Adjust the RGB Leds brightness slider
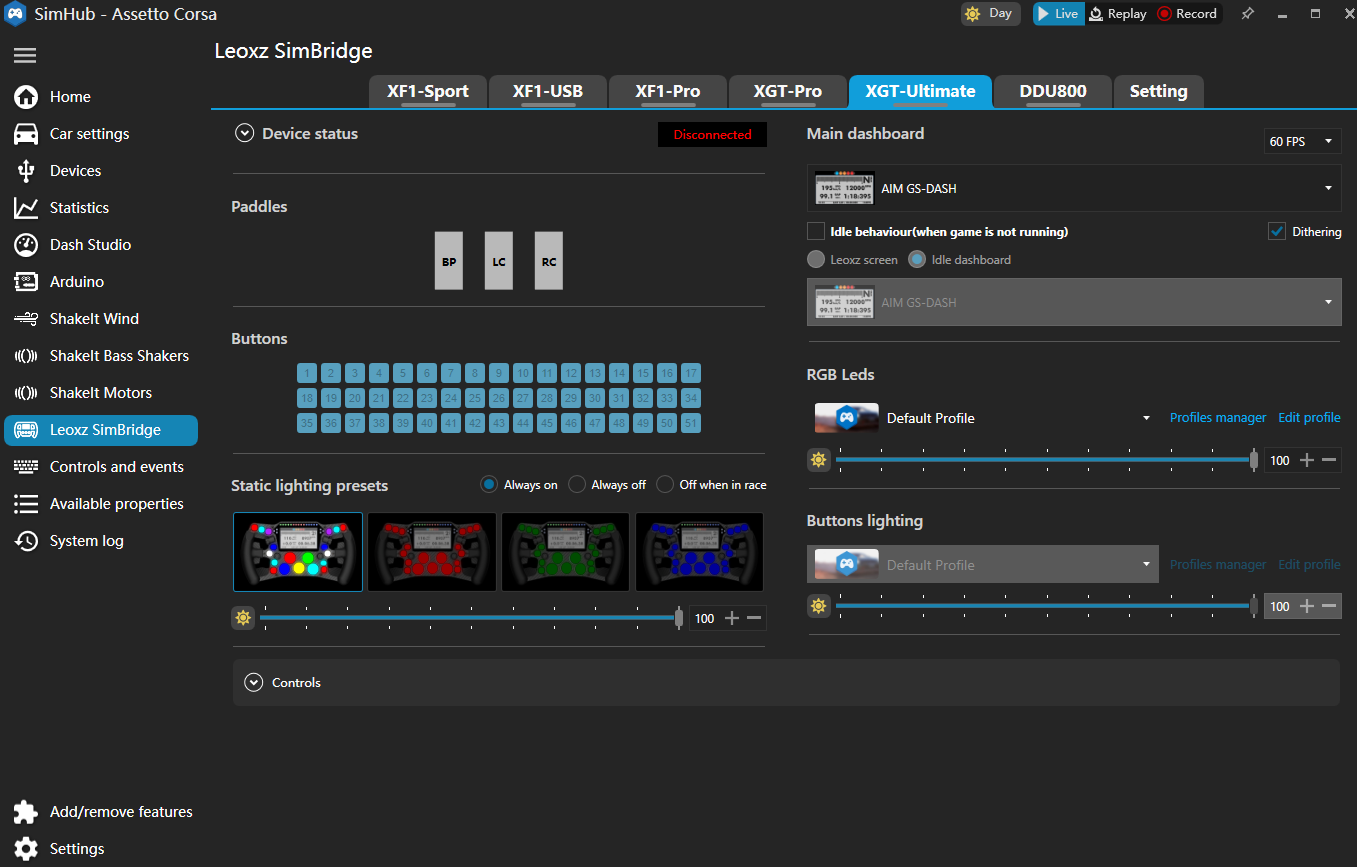This screenshot has height=867, width=1357. click(x=1047, y=460)
